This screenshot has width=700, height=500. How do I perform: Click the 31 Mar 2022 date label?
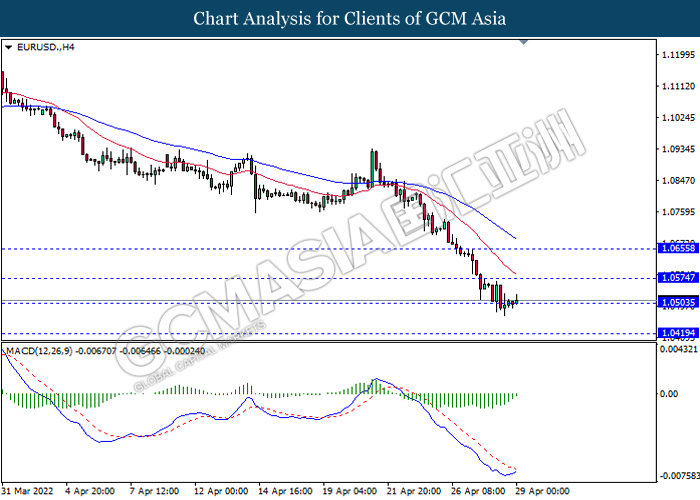[27, 491]
